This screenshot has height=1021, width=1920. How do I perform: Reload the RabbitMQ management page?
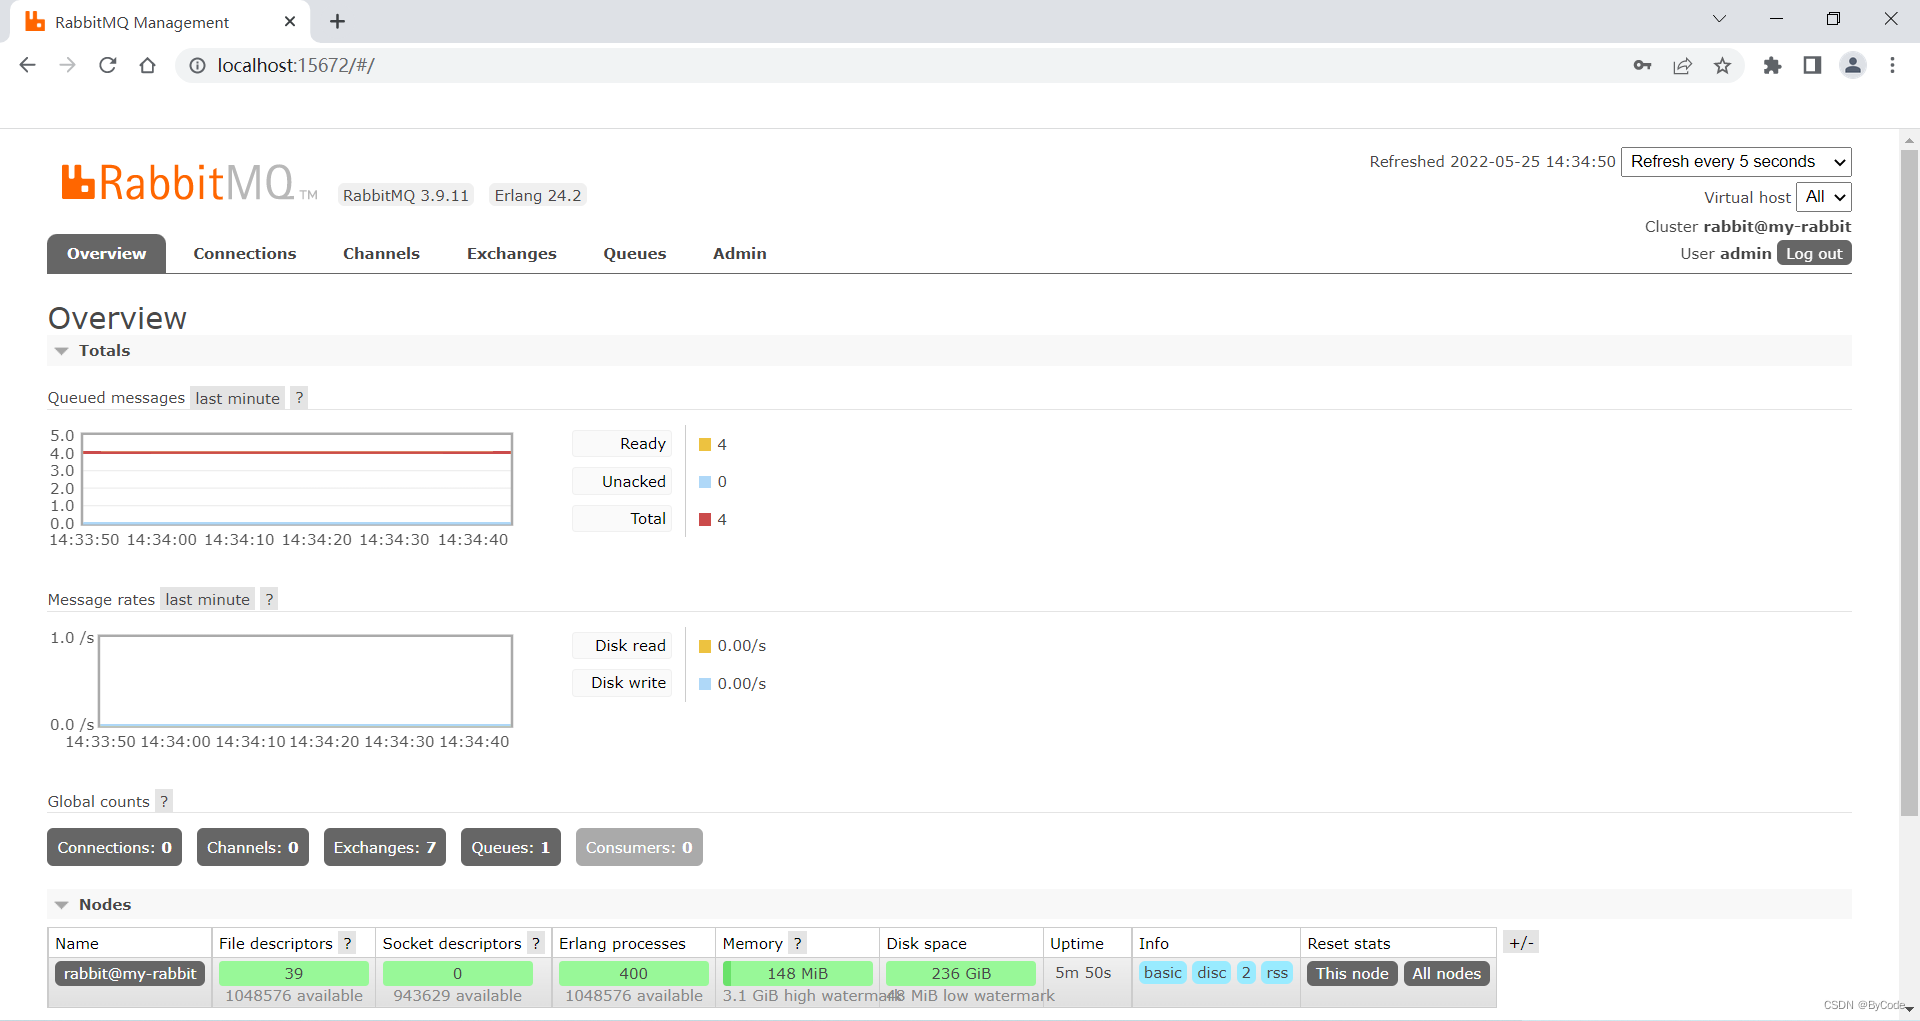(107, 65)
